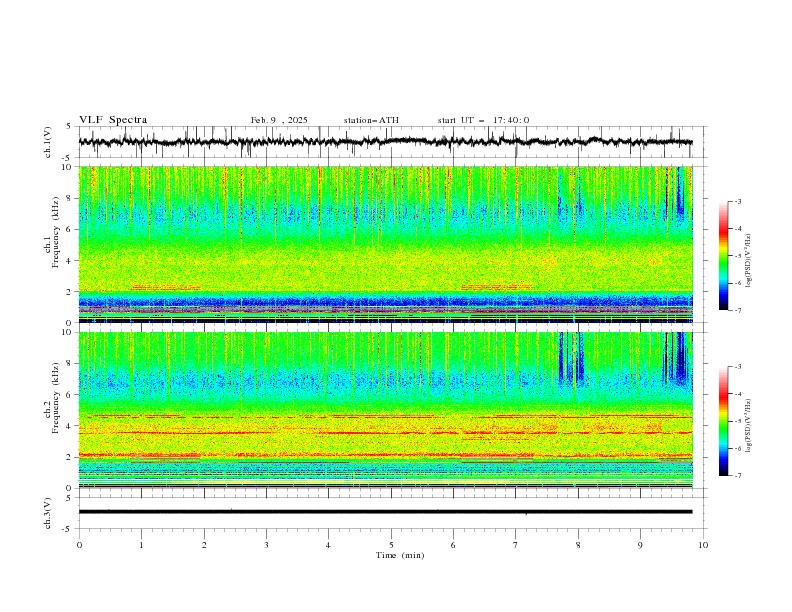This screenshot has height=612, width=792.
Task: Select the upper colorbar "log(PSD)(V²/Hz)" label
Action: click(749, 261)
